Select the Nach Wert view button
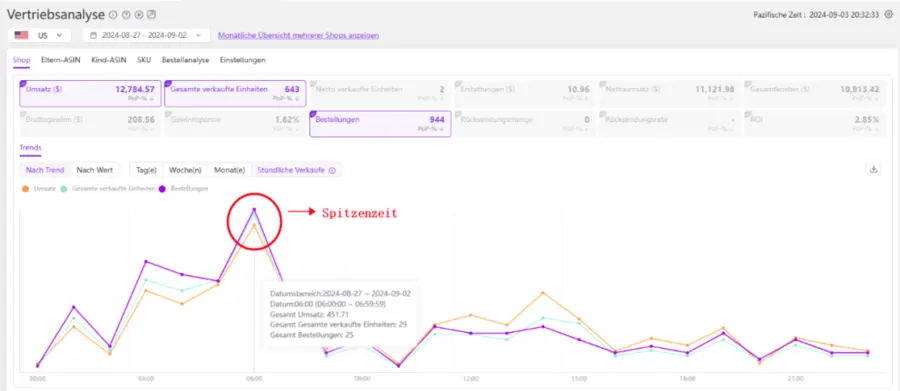 click(95, 170)
